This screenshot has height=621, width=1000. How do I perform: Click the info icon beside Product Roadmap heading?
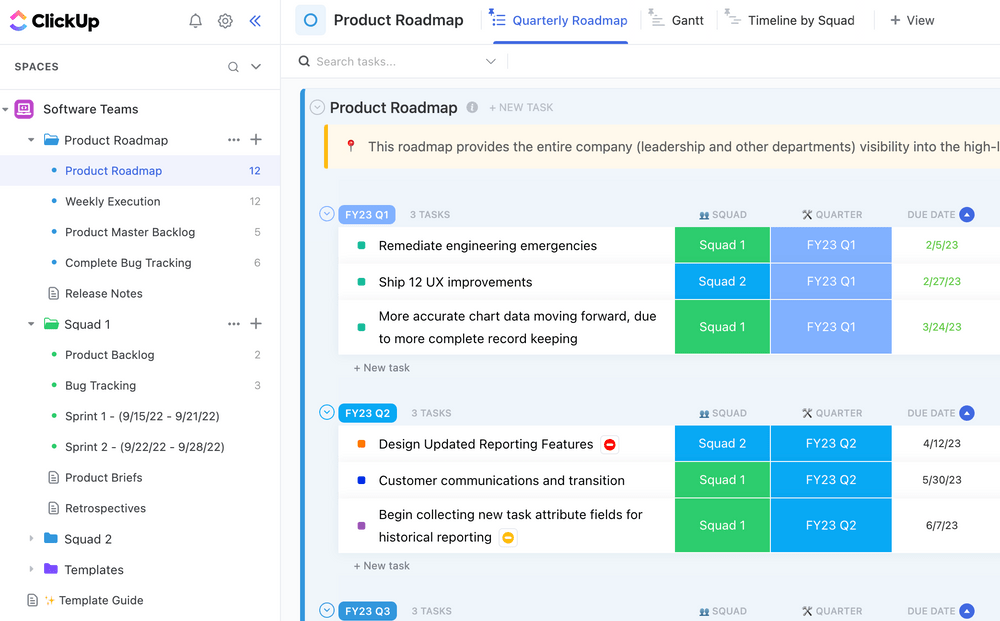472,107
